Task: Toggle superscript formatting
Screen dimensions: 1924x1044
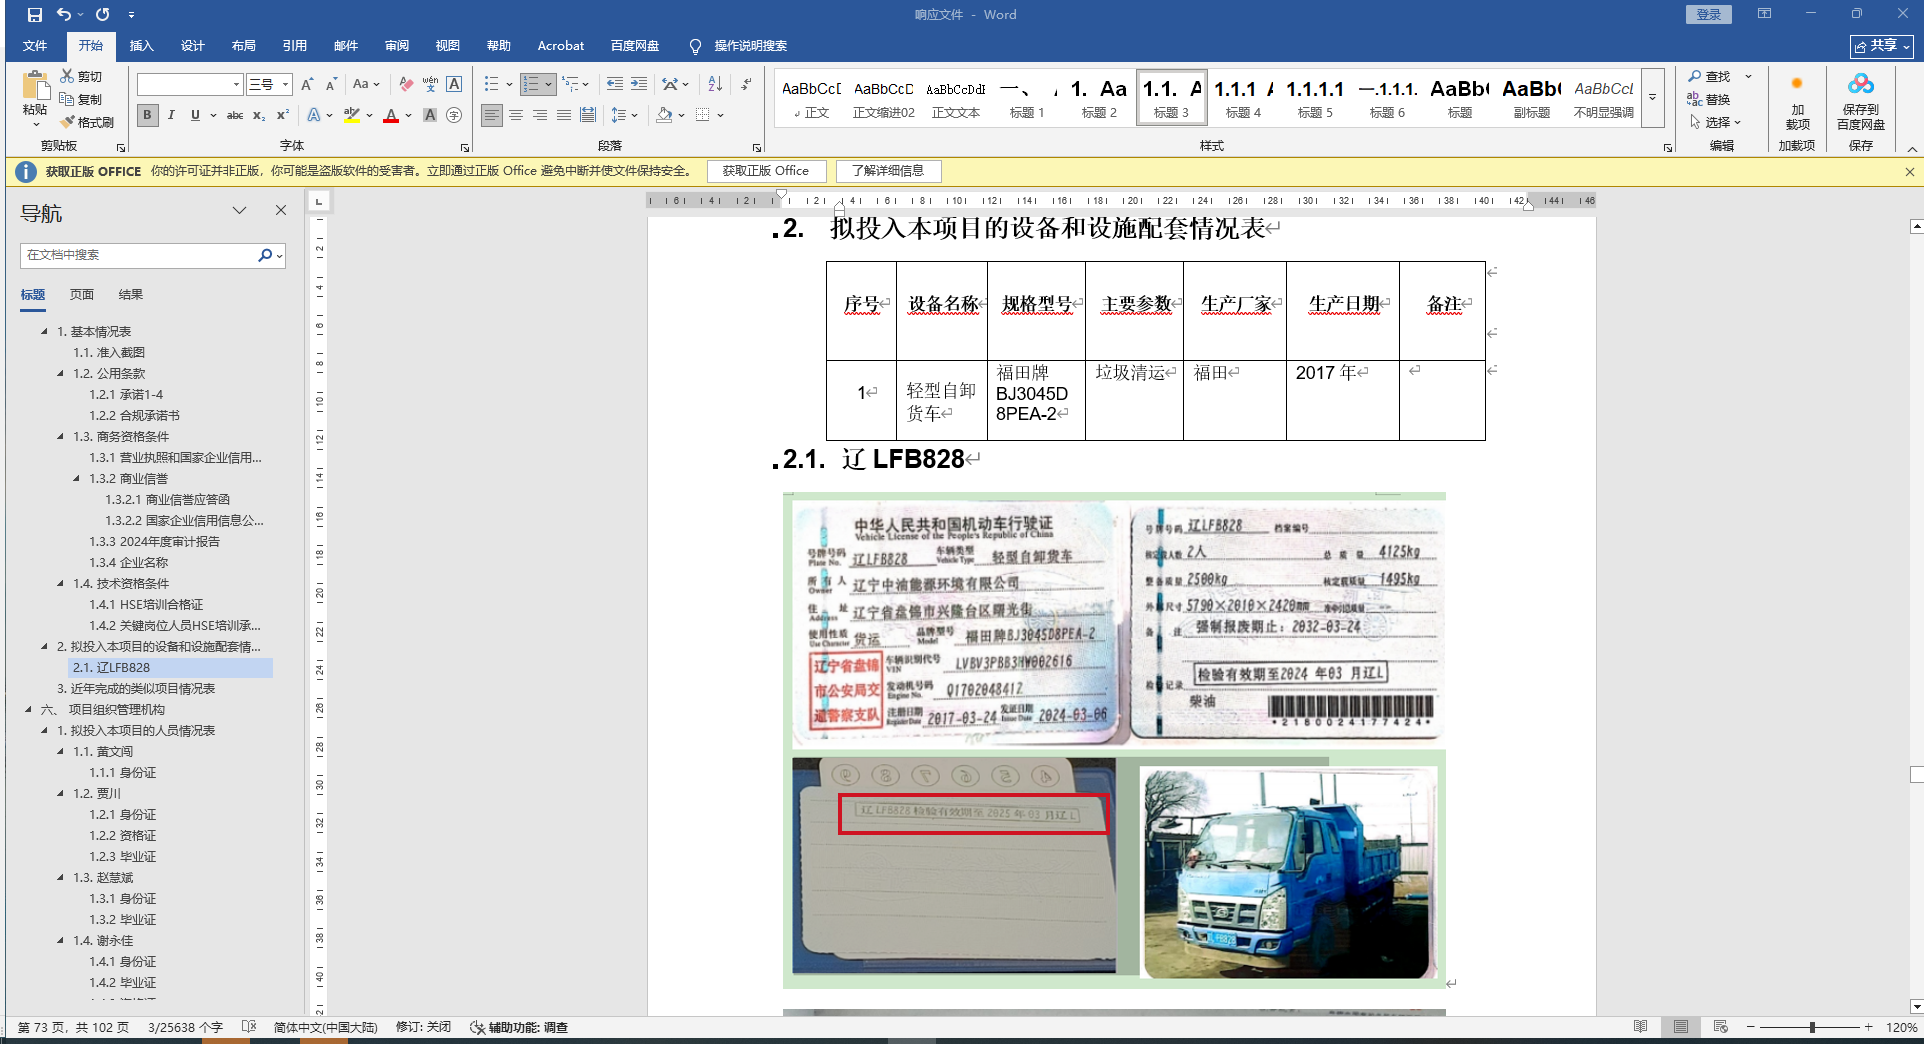Action: click(283, 115)
